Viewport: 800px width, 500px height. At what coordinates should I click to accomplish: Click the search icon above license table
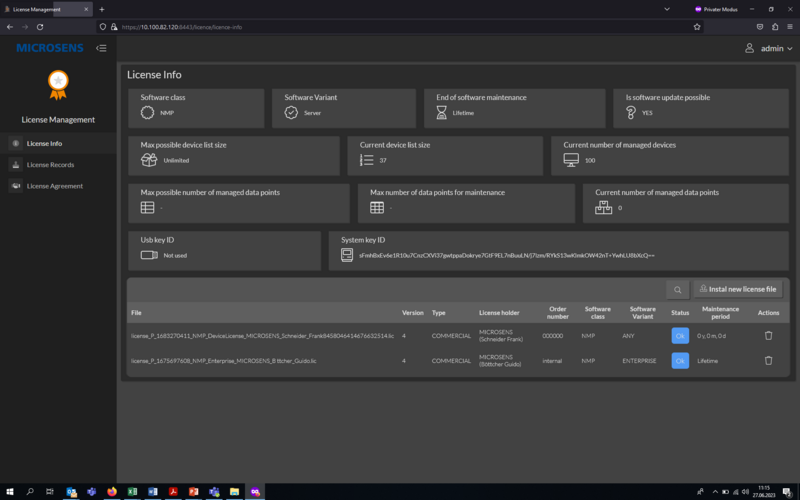[x=677, y=289]
